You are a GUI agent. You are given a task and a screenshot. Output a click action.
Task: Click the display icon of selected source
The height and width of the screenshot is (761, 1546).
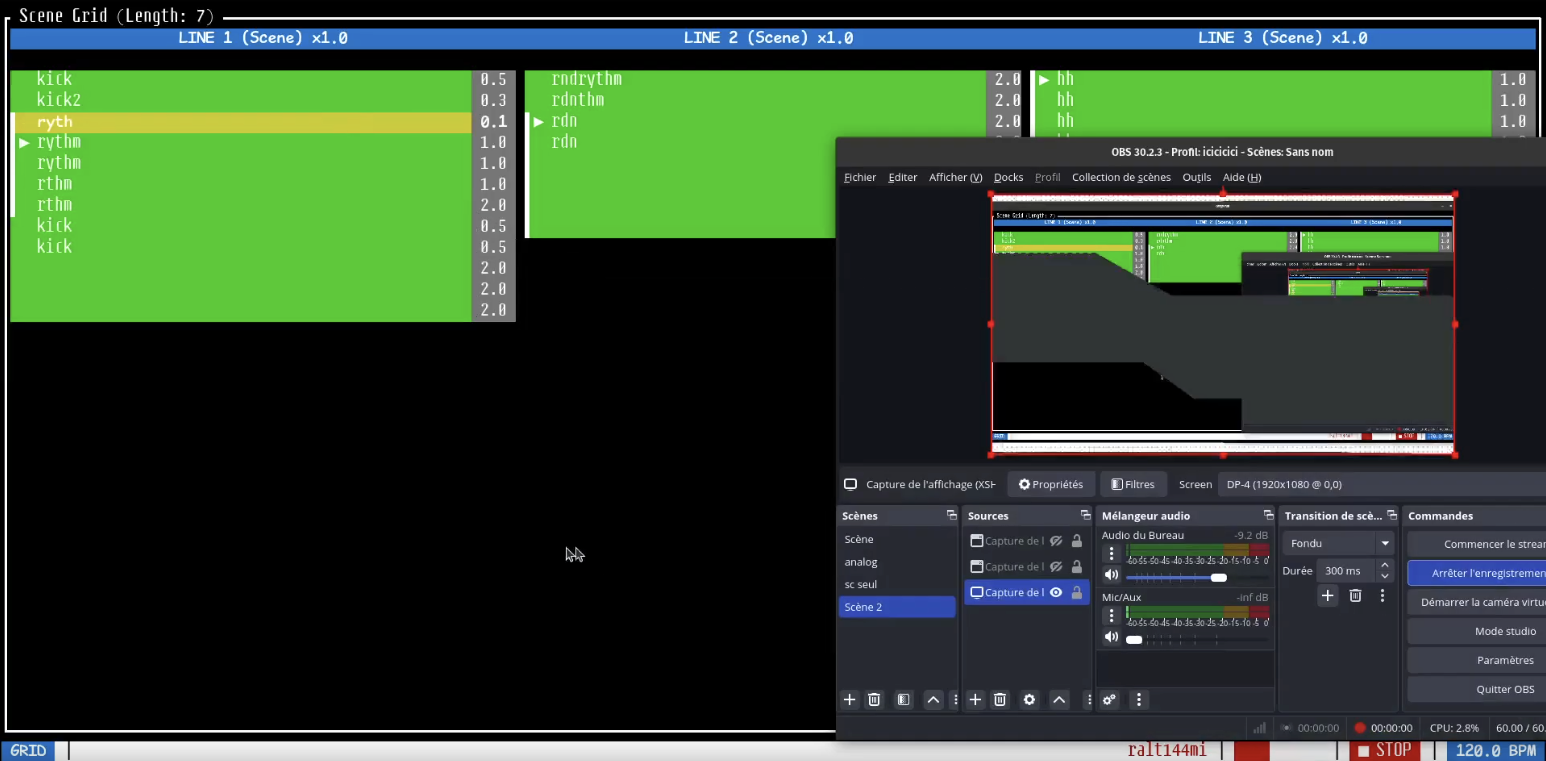click(977, 592)
